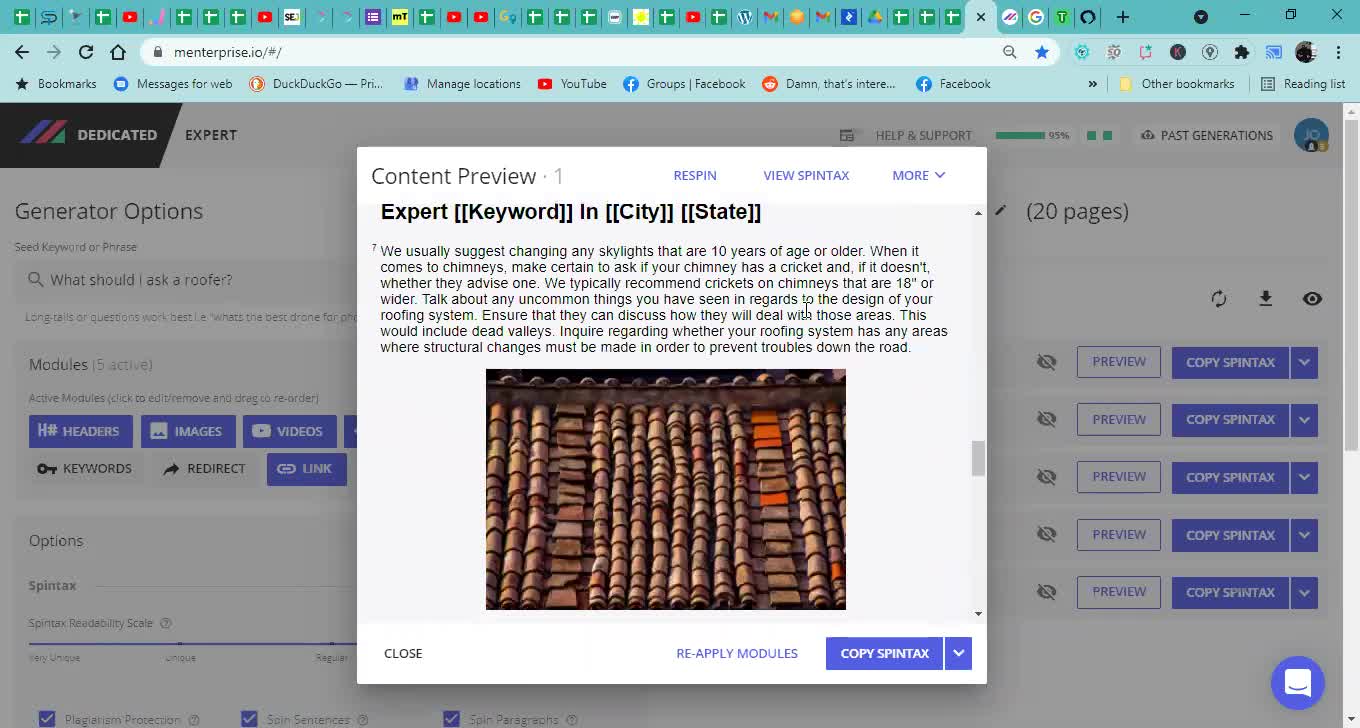Click the pencil edit icon beside 20 pages
Image resolution: width=1360 pixels, height=728 pixels.
[x=1000, y=211]
